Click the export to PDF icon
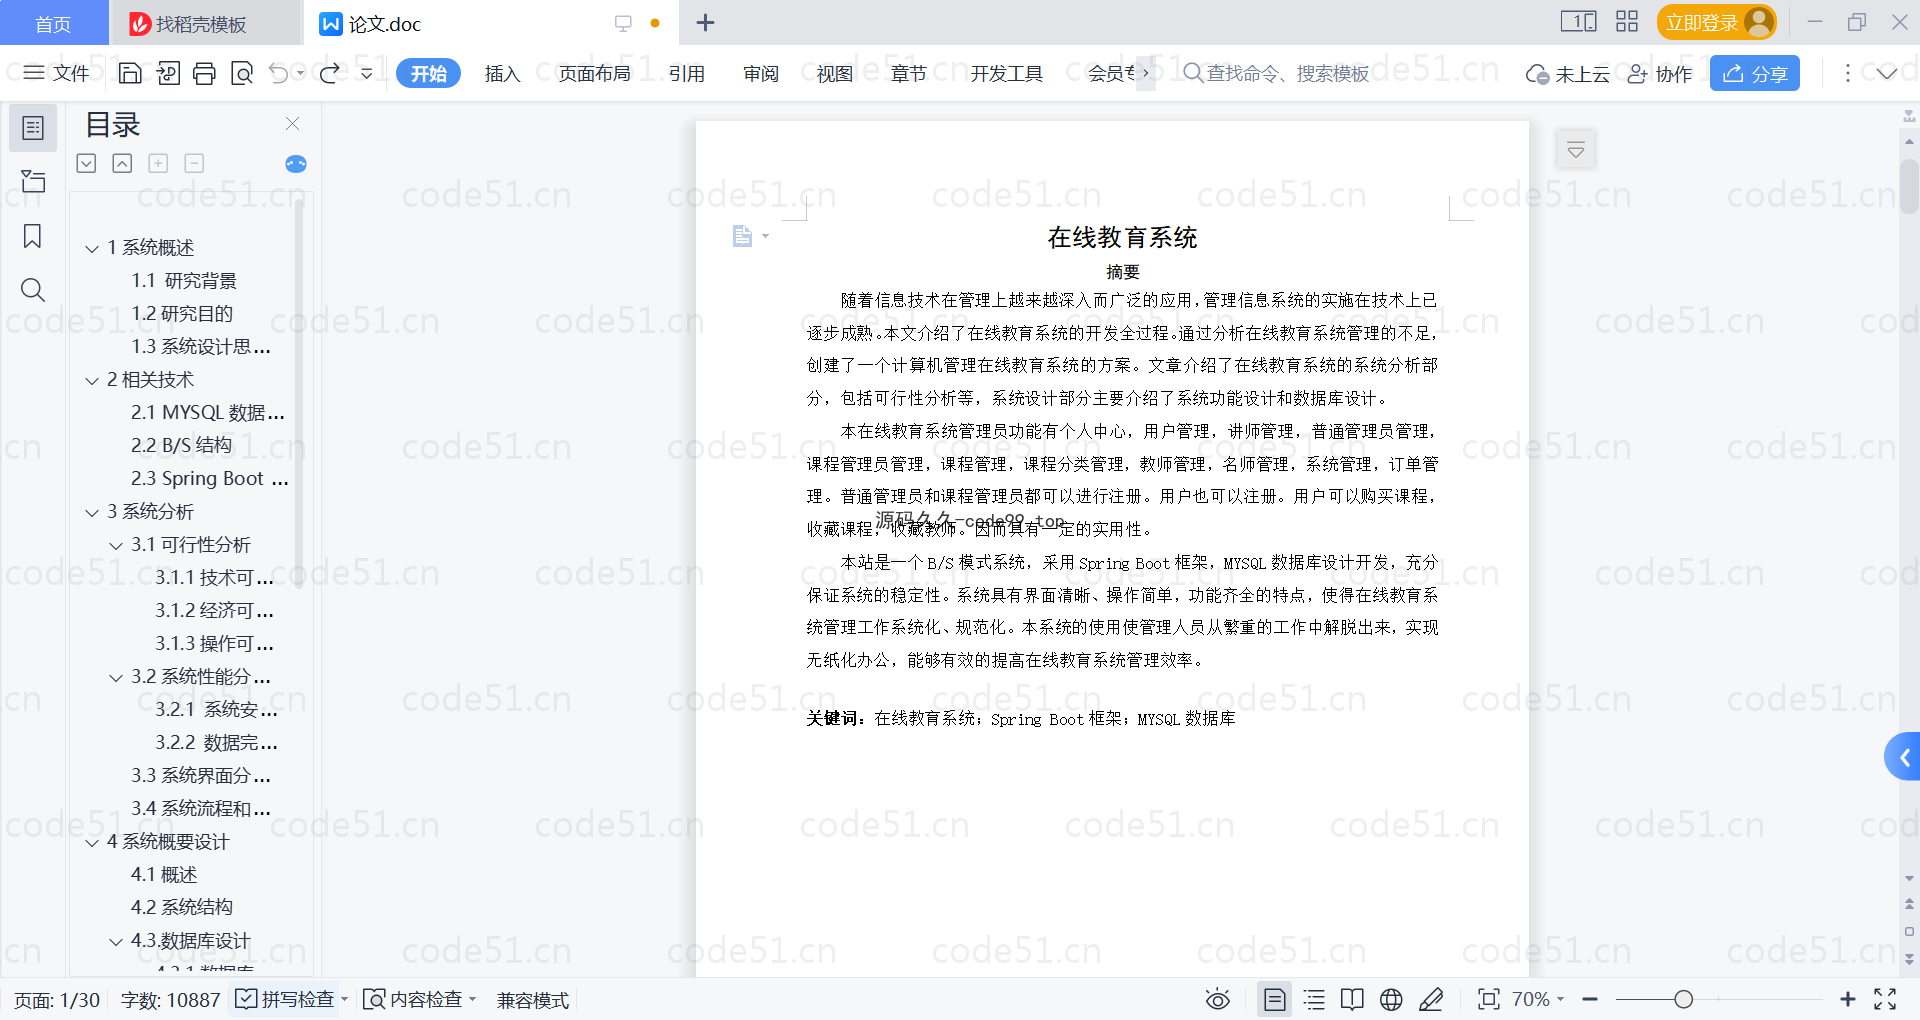 pyautogui.click(x=168, y=73)
